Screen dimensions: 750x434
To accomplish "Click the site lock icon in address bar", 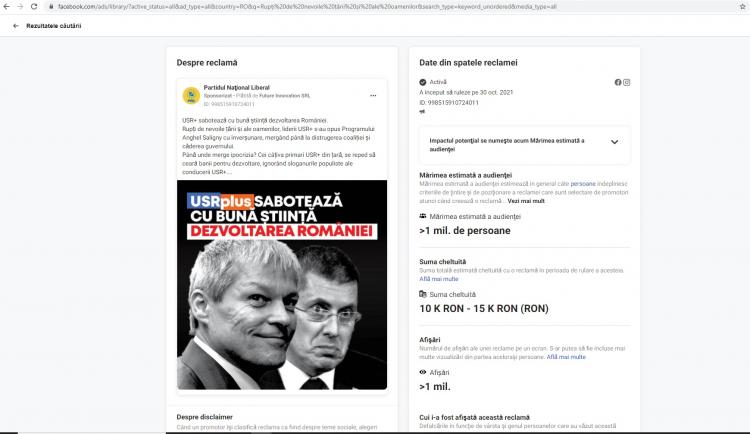I will pyautogui.click(x=51, y=7).
